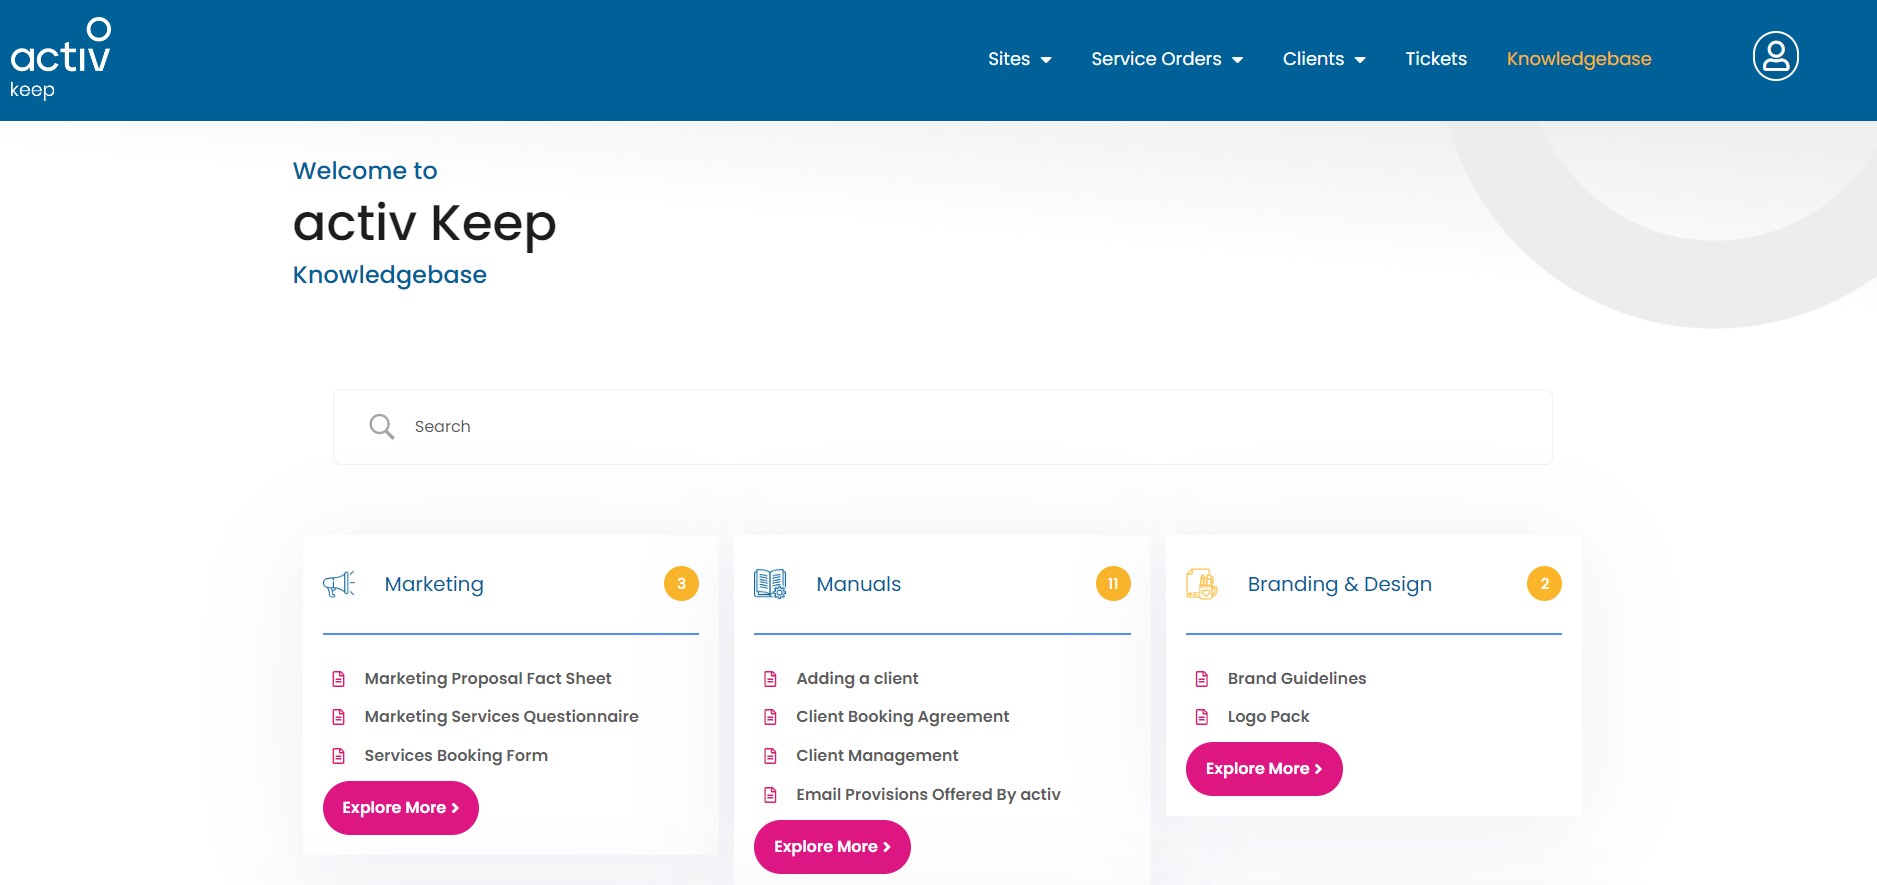Open Logo Pack article
Screen dimensions: 1877x885
[1268, 717]
